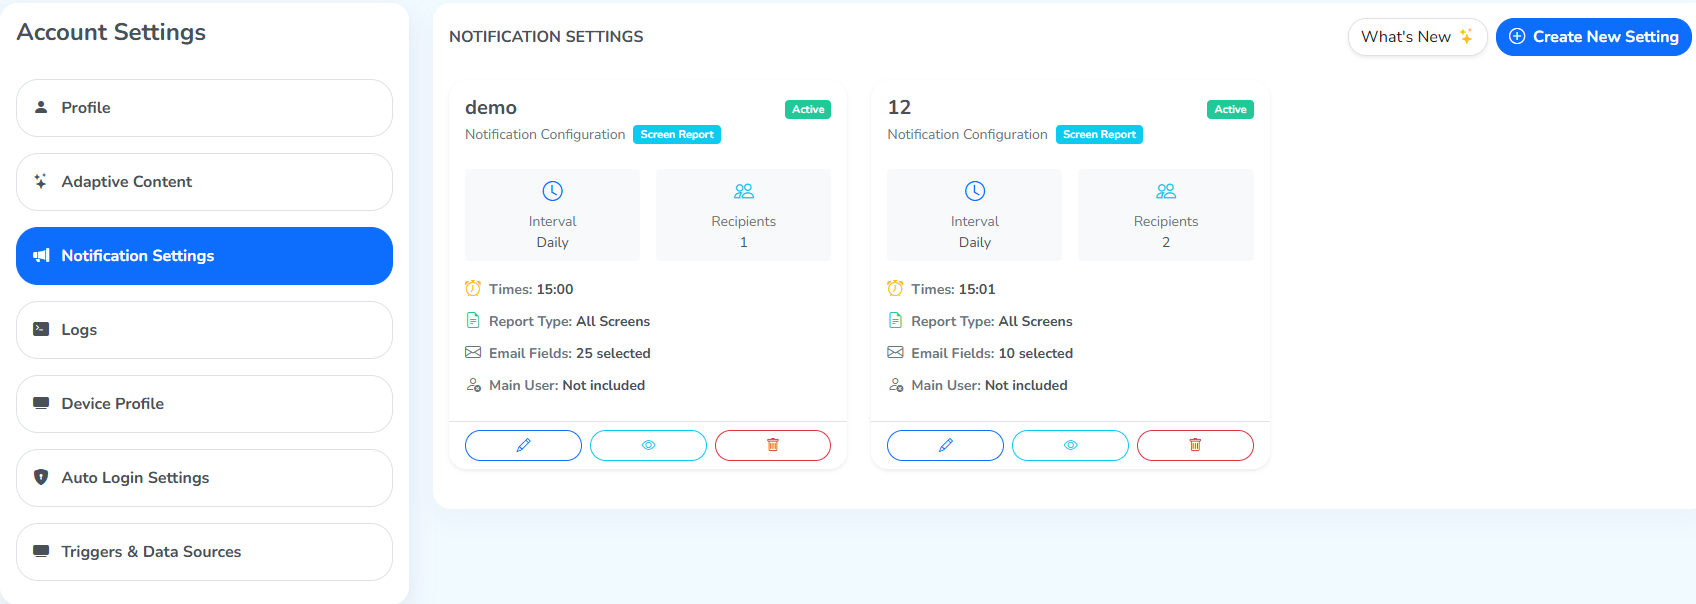Click the Device Profile monitor icon
This screenshot has height=604, width=1696.
[x=41, y=403]
